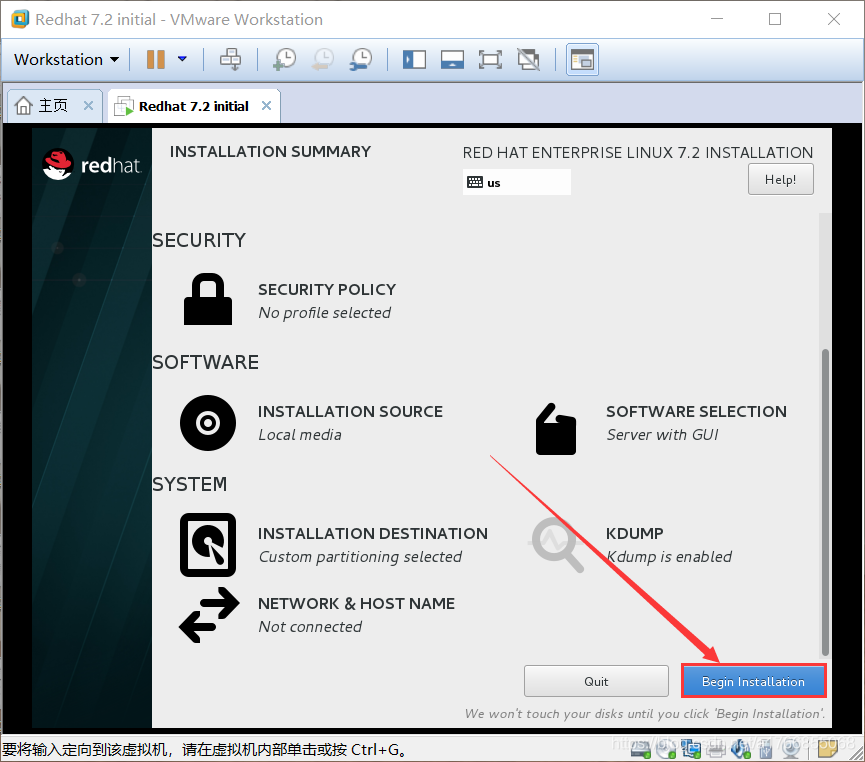Click the Quit button
Viewport: 865px width, 762px height.
[x=596, y=681]
